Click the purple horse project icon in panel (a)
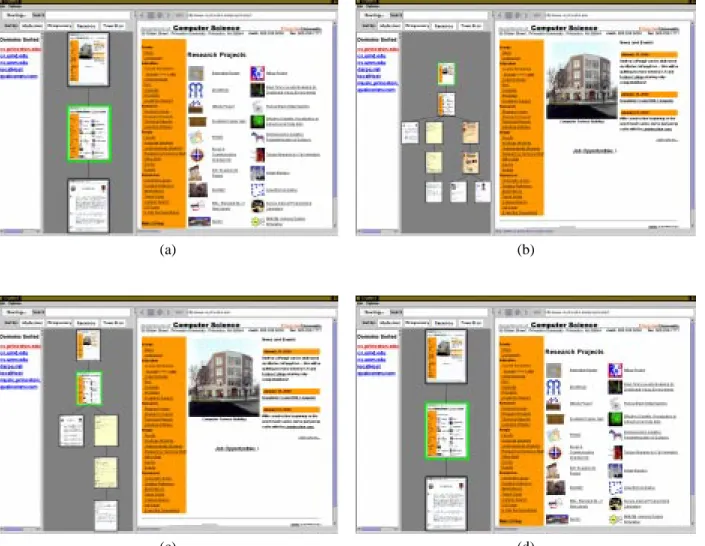This screenshot has height=546, width=705. (x=258, y=137)
